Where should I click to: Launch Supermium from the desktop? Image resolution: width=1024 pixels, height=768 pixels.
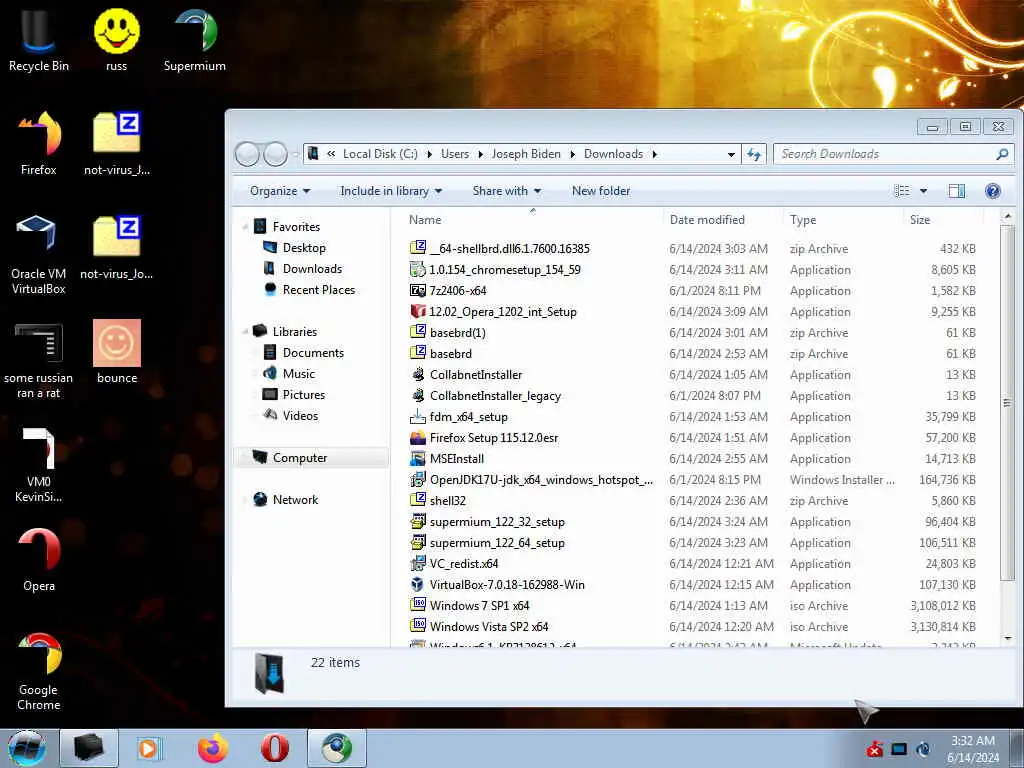tap(195, 39)
